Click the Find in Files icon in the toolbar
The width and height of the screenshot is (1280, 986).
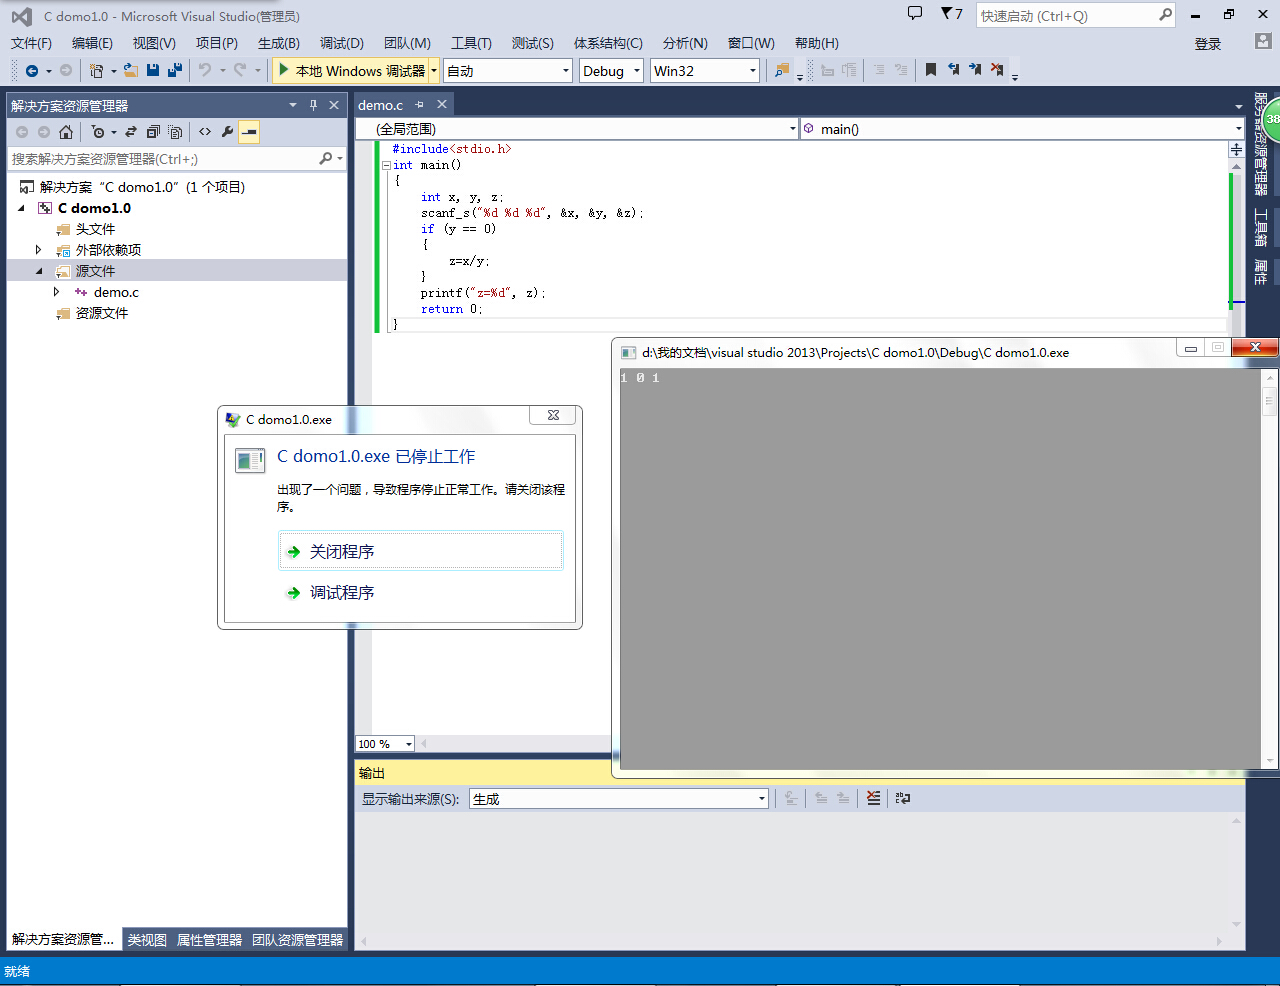(x=782, y=70)
